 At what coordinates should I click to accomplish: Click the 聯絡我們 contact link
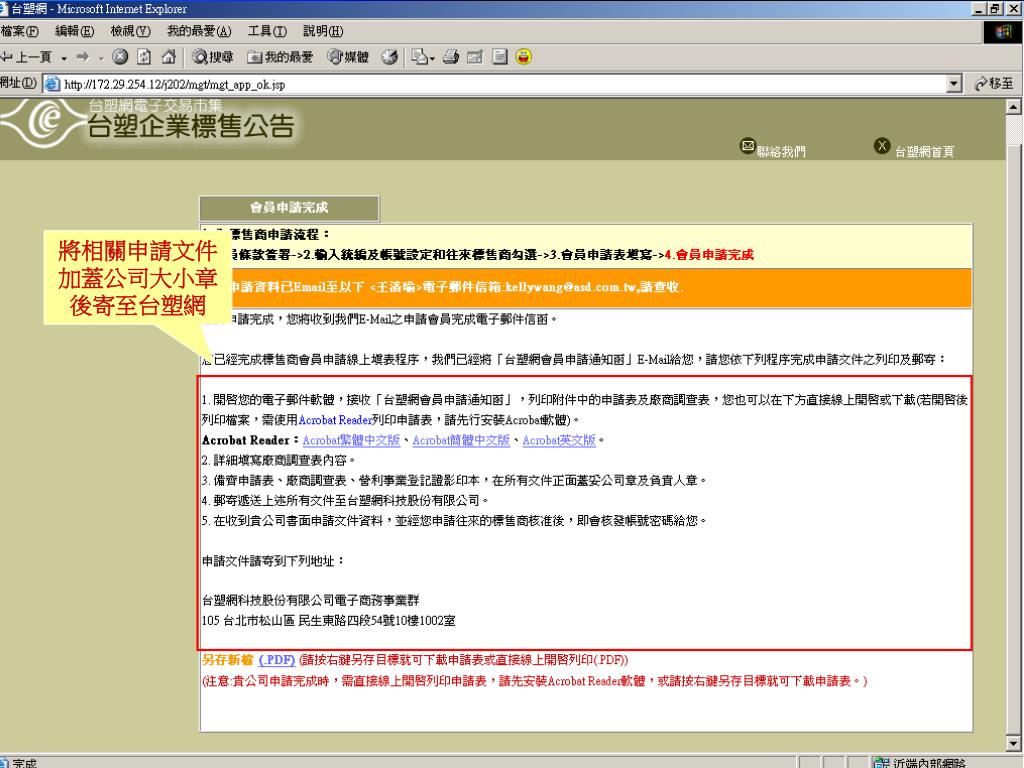781,152
